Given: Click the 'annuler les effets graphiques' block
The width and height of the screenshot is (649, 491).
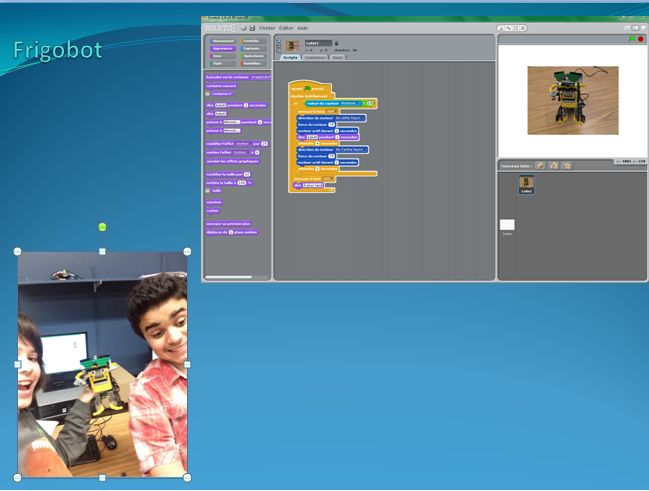Looking at the screenshot, I should pyautogui.click(x=232, y=161).
